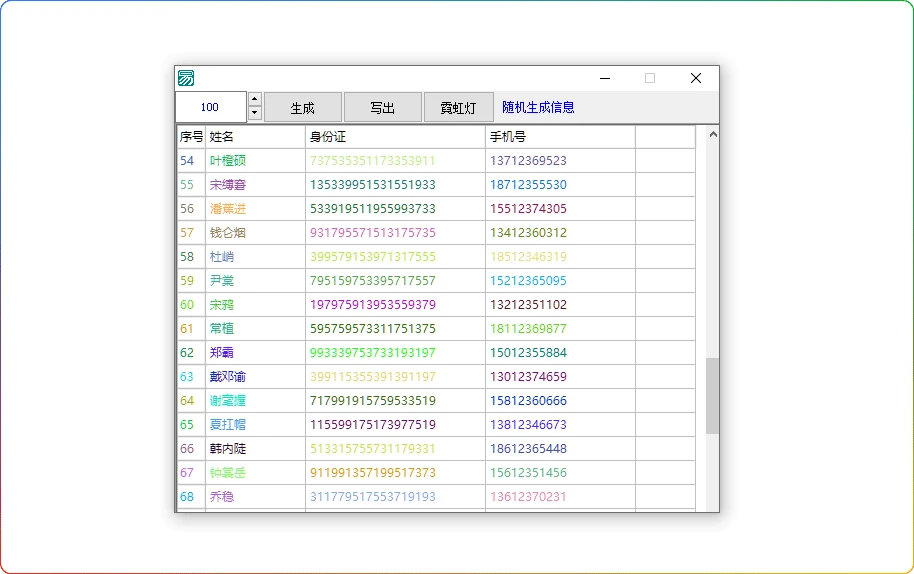Click the 序号 column header

[x=191, y=137]
